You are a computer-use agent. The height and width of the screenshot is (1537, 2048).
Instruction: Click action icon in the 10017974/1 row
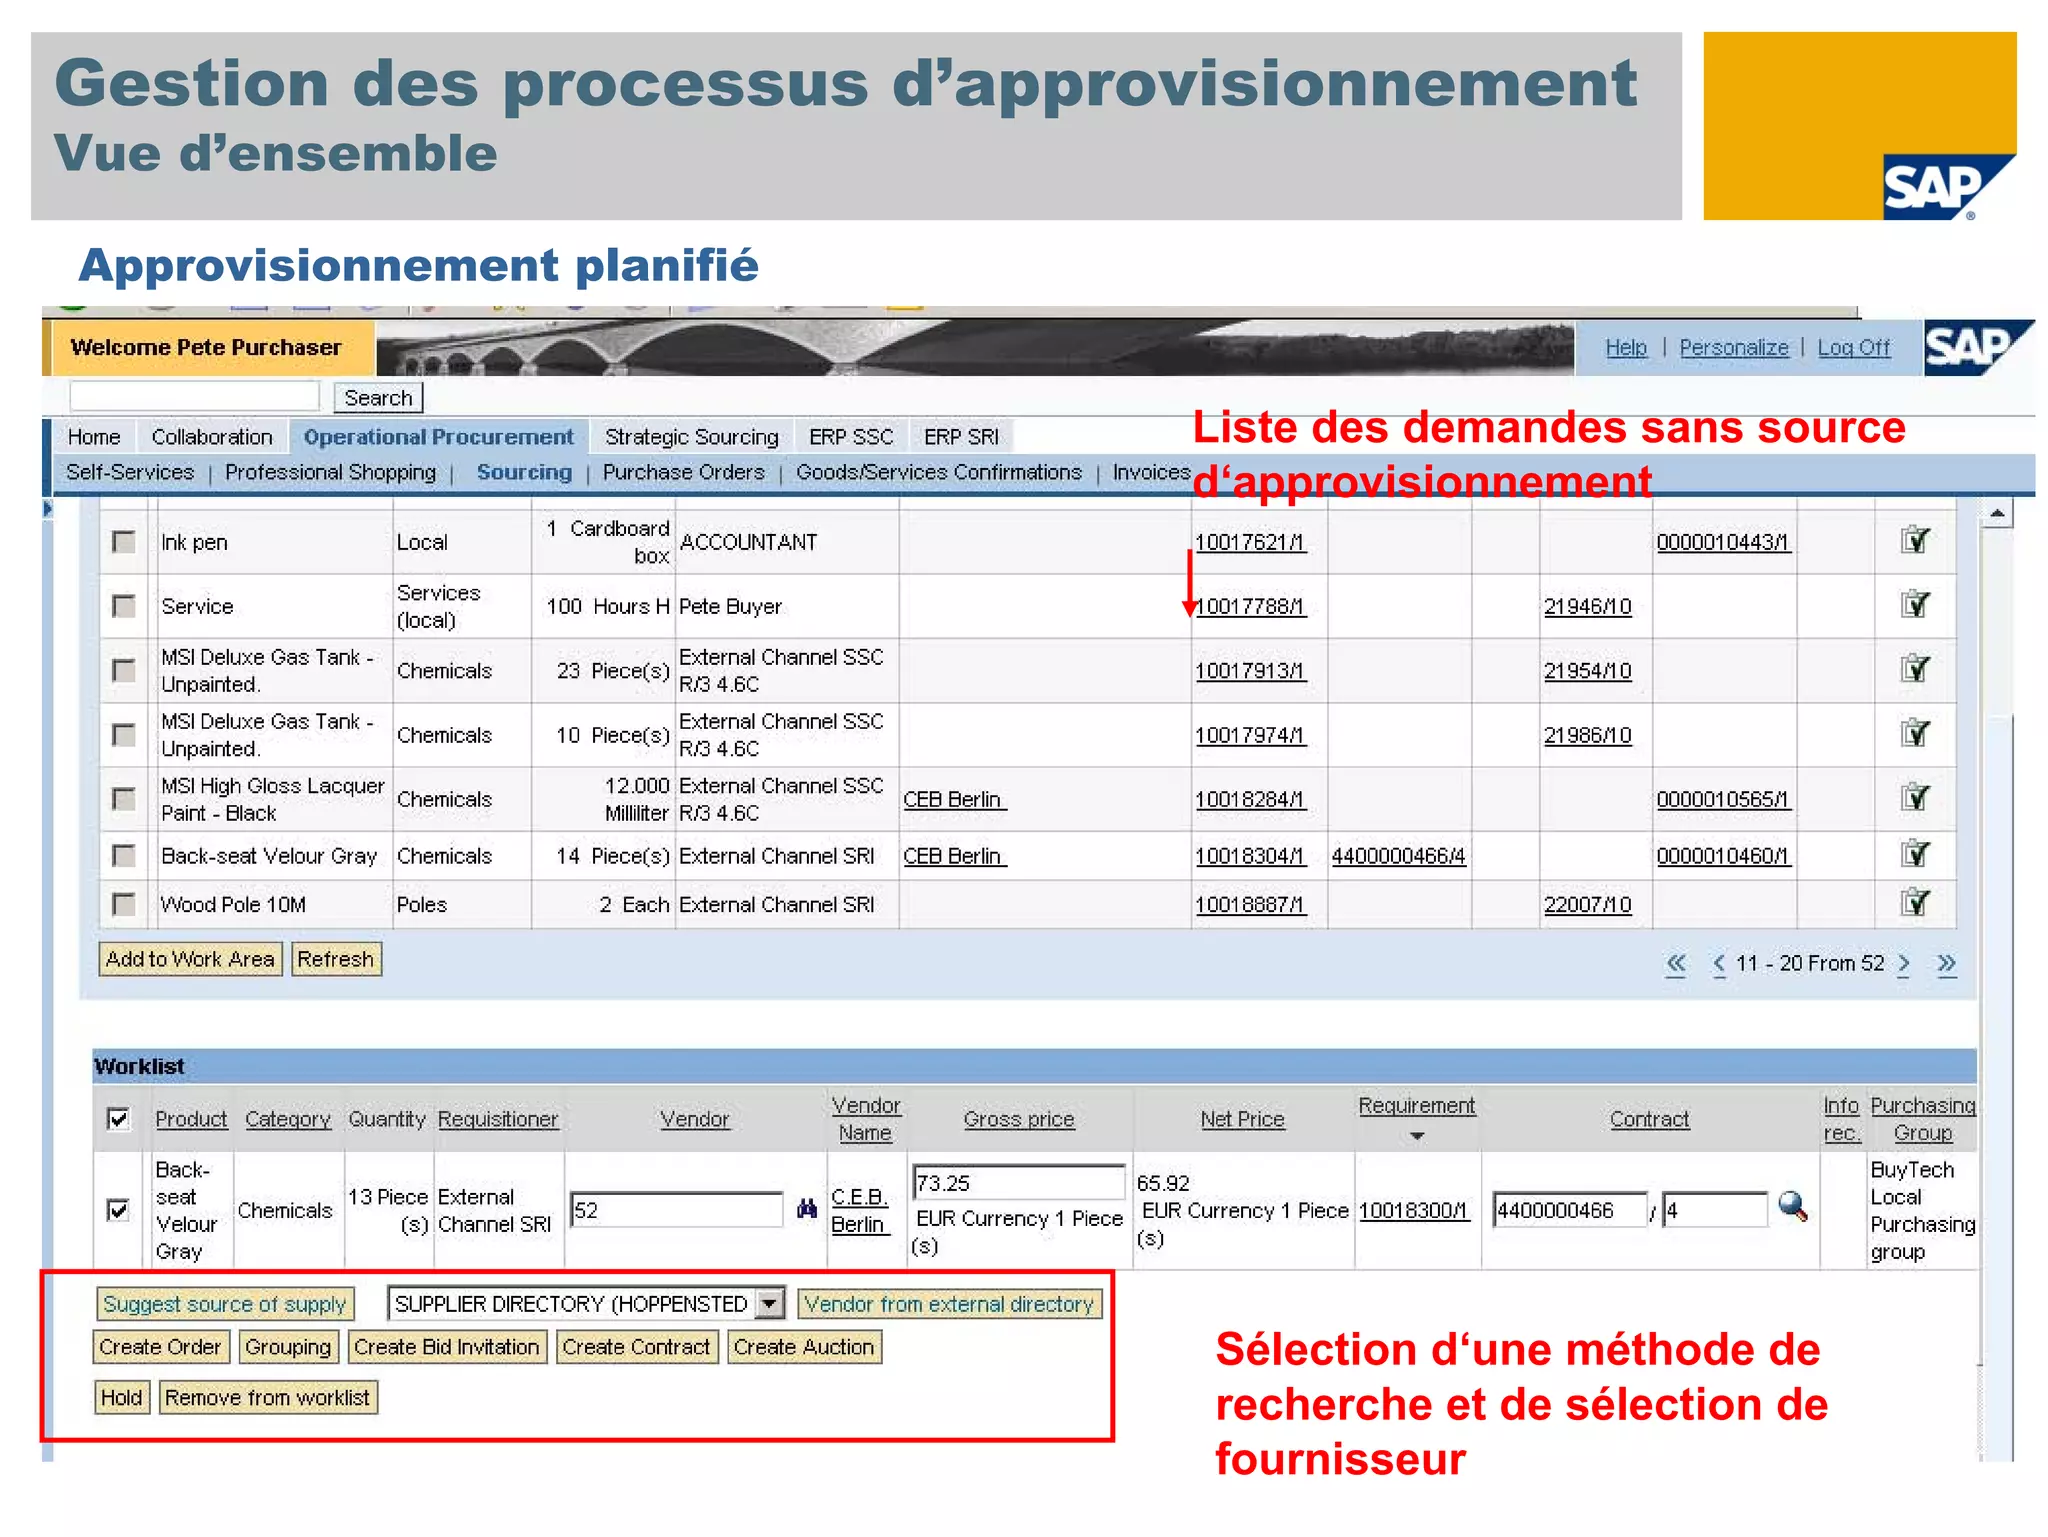(1915, 733)
